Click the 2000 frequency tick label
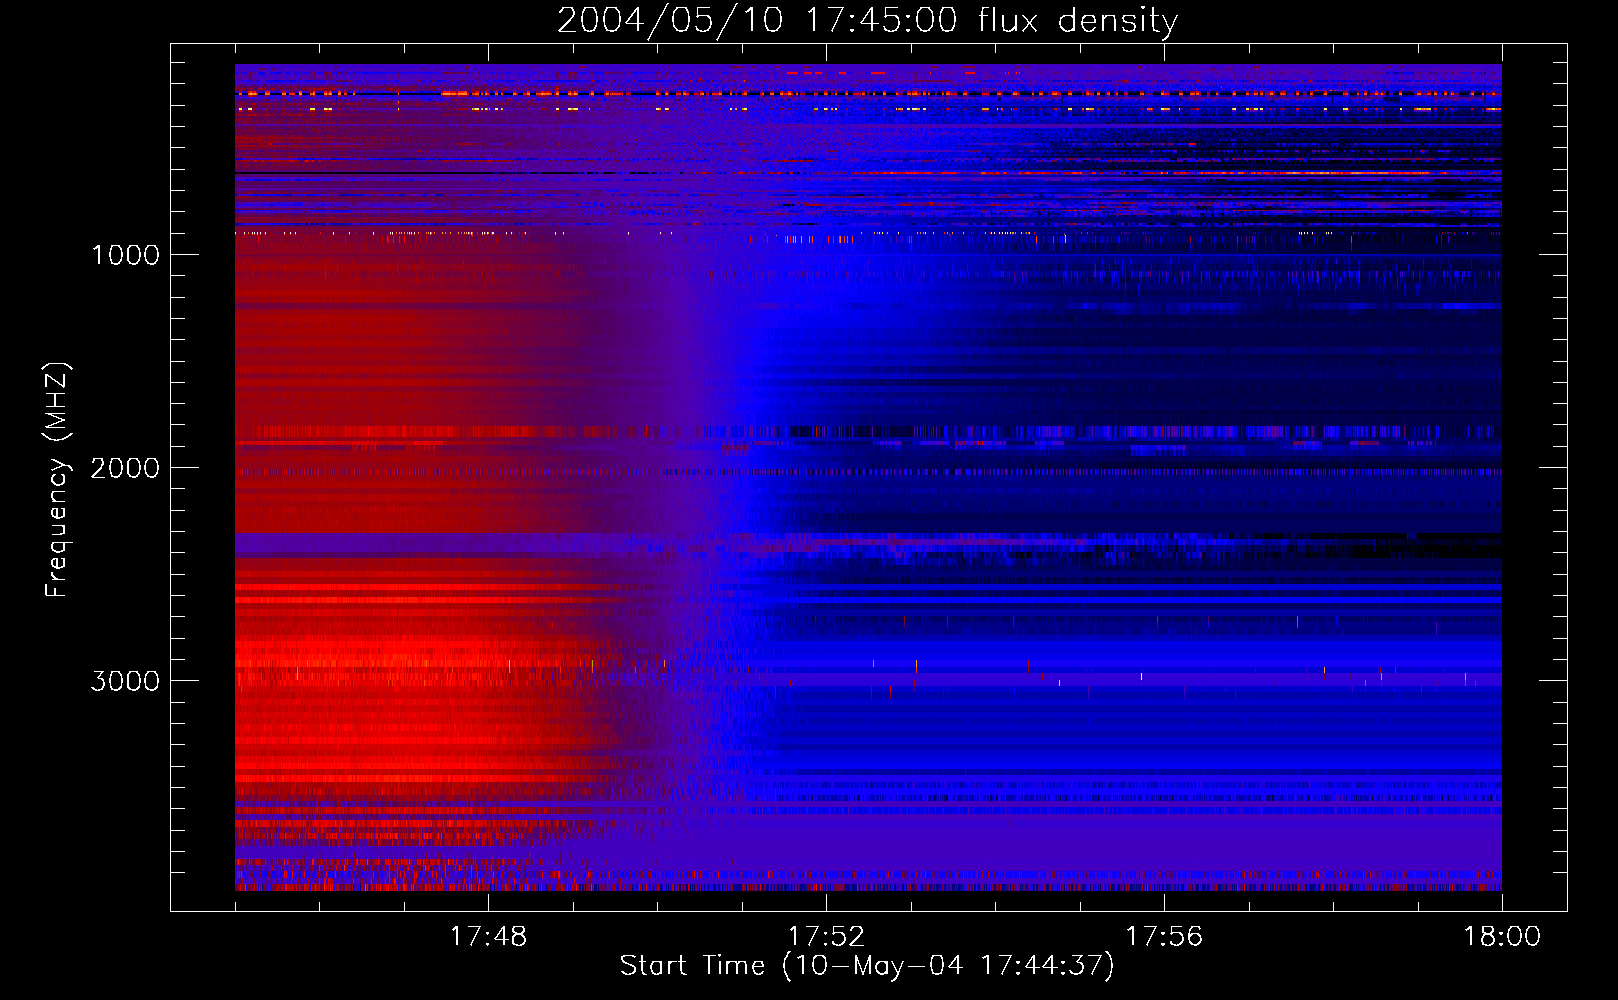The width and height of the screenshot is (1618, 1000). coord(125,468)
